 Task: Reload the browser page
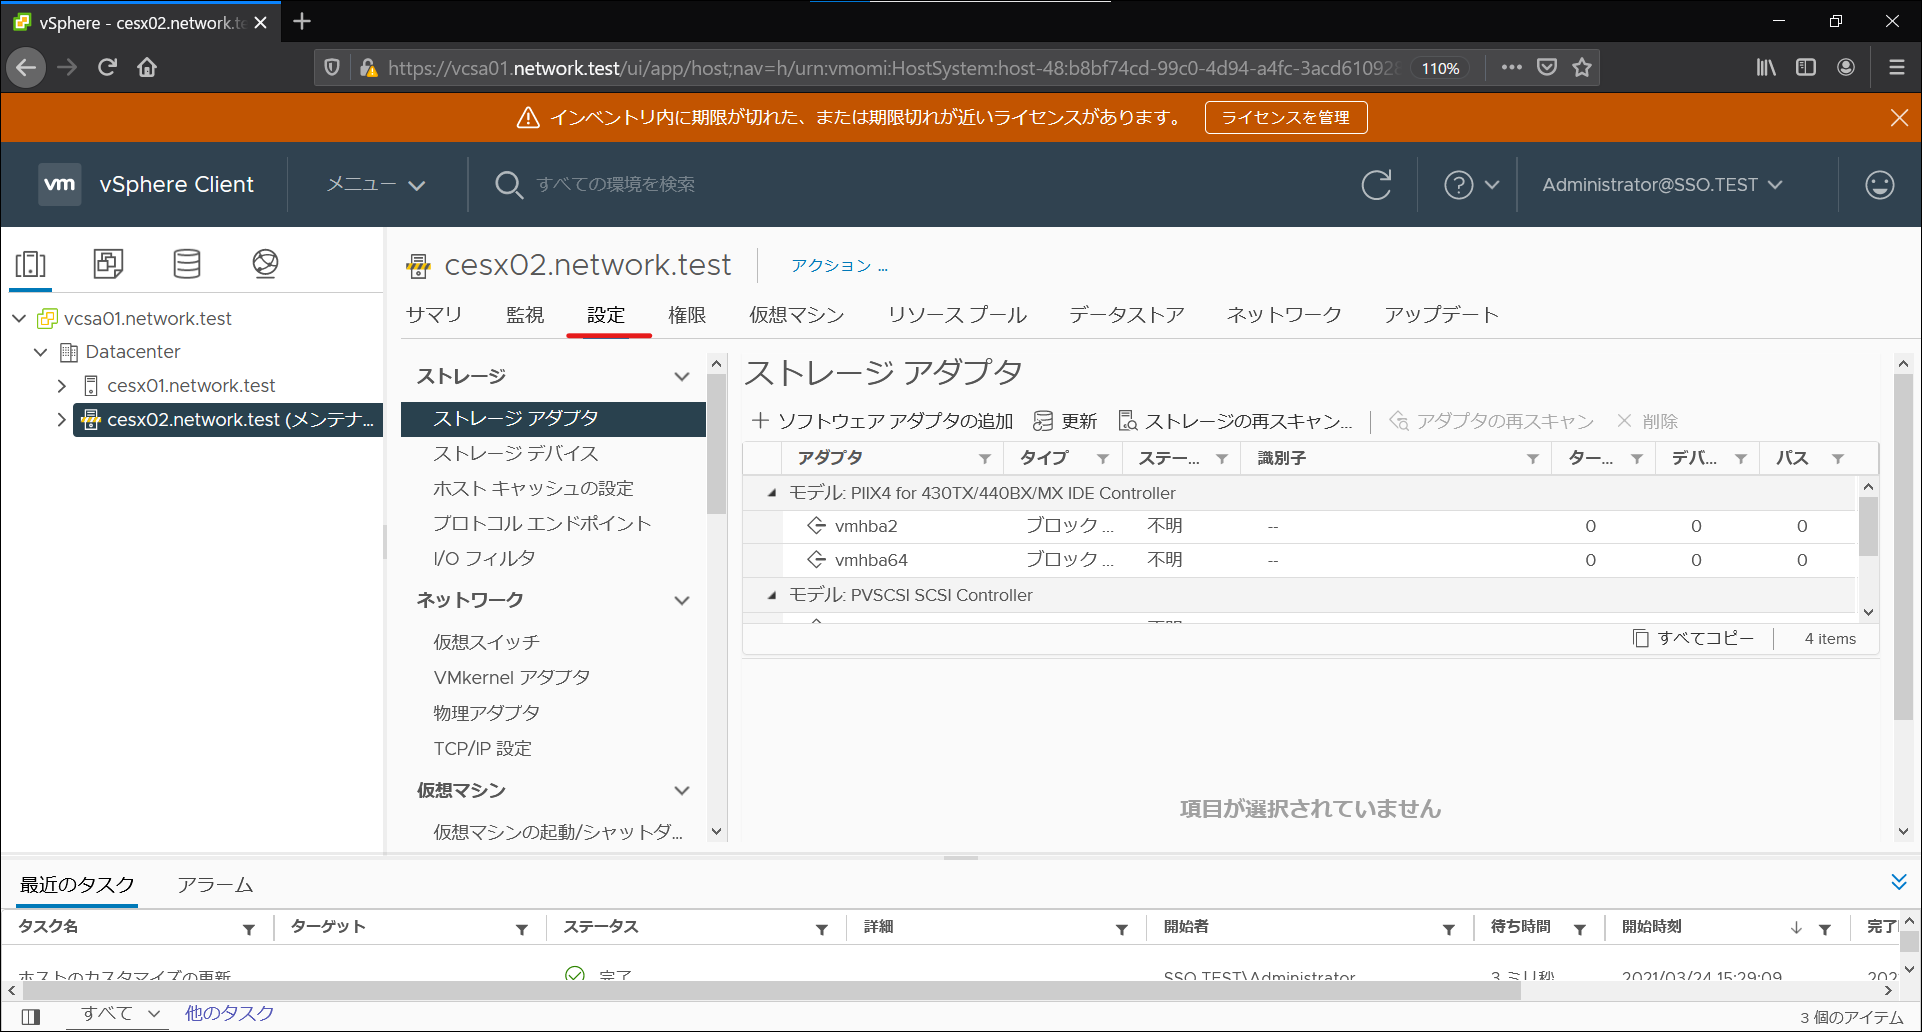pyautogui.click(x=107, y=67)
